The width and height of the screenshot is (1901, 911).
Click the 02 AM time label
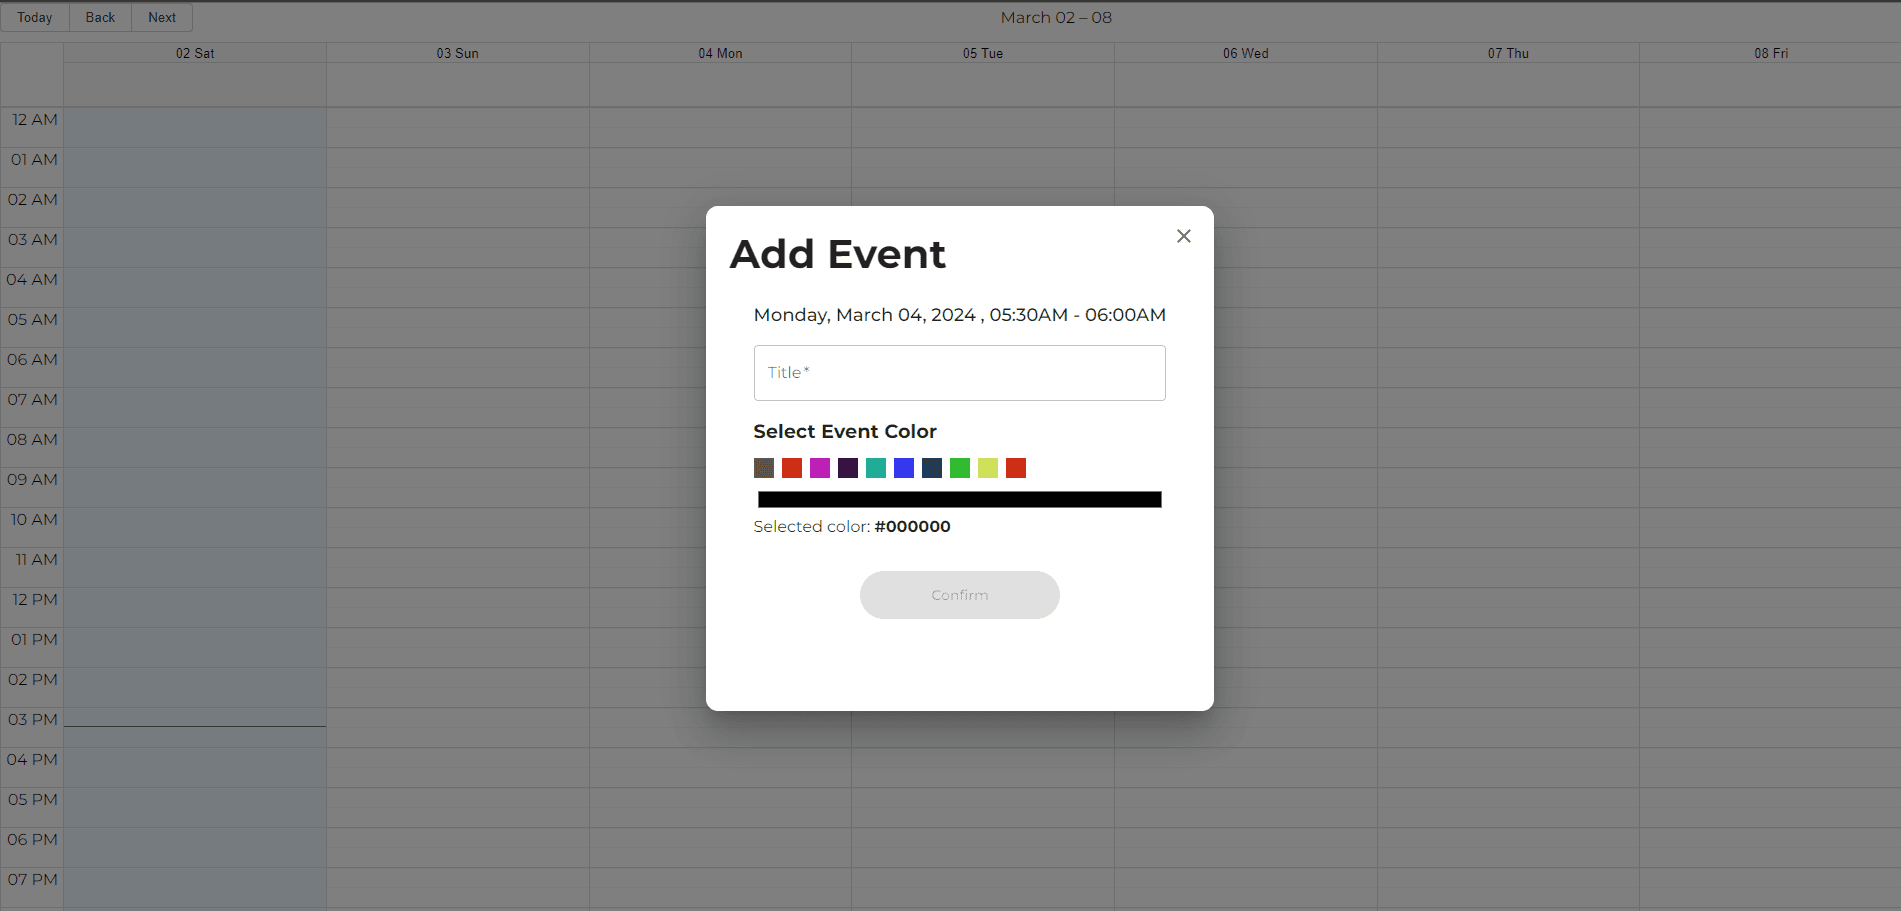tap(33, 199)
